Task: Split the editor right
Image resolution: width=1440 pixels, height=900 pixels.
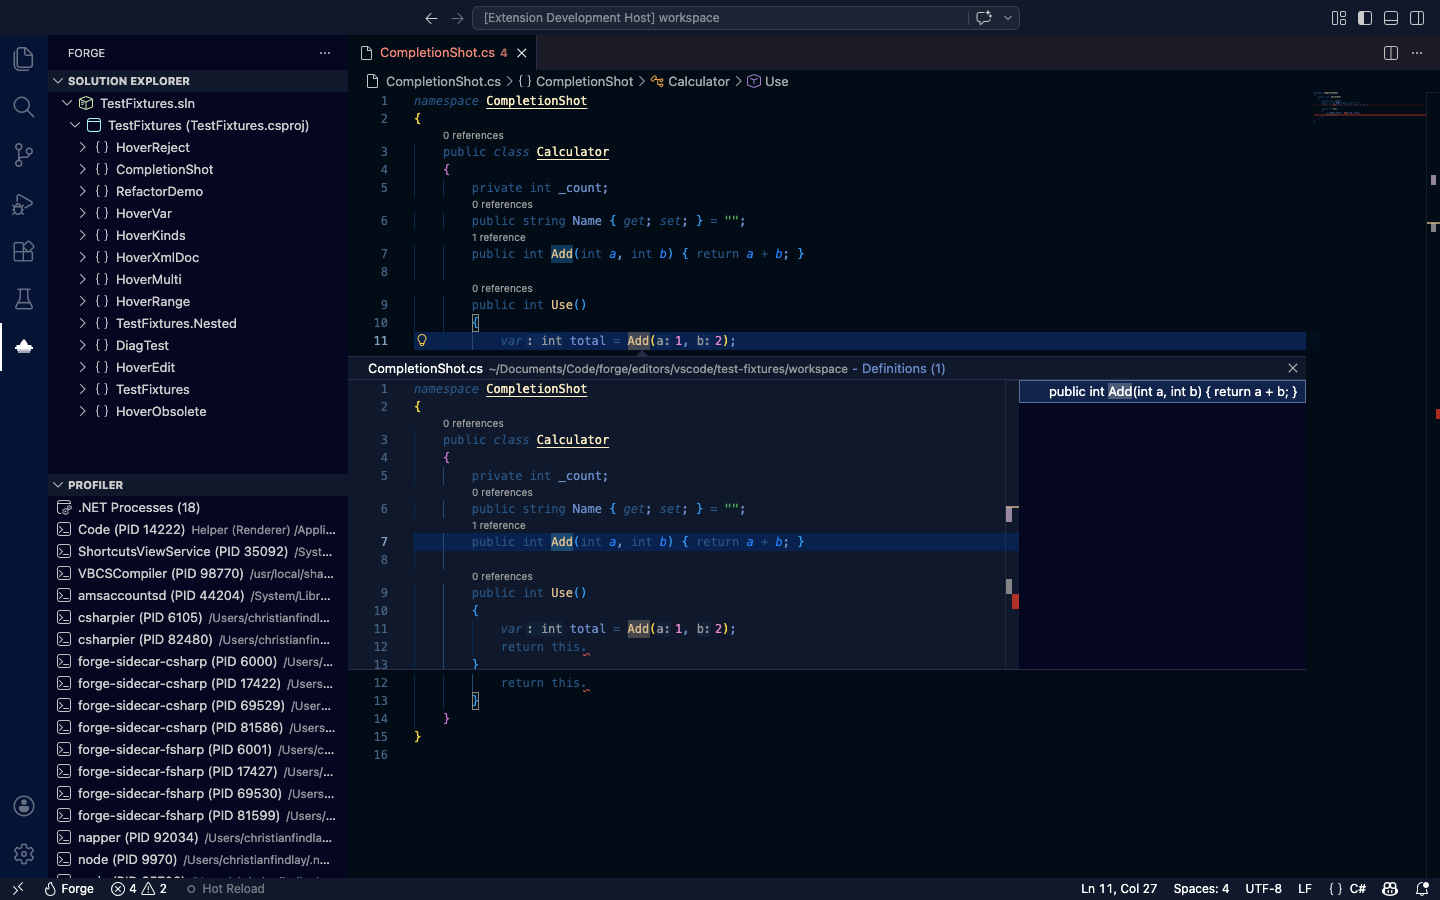Action: 1391,53
